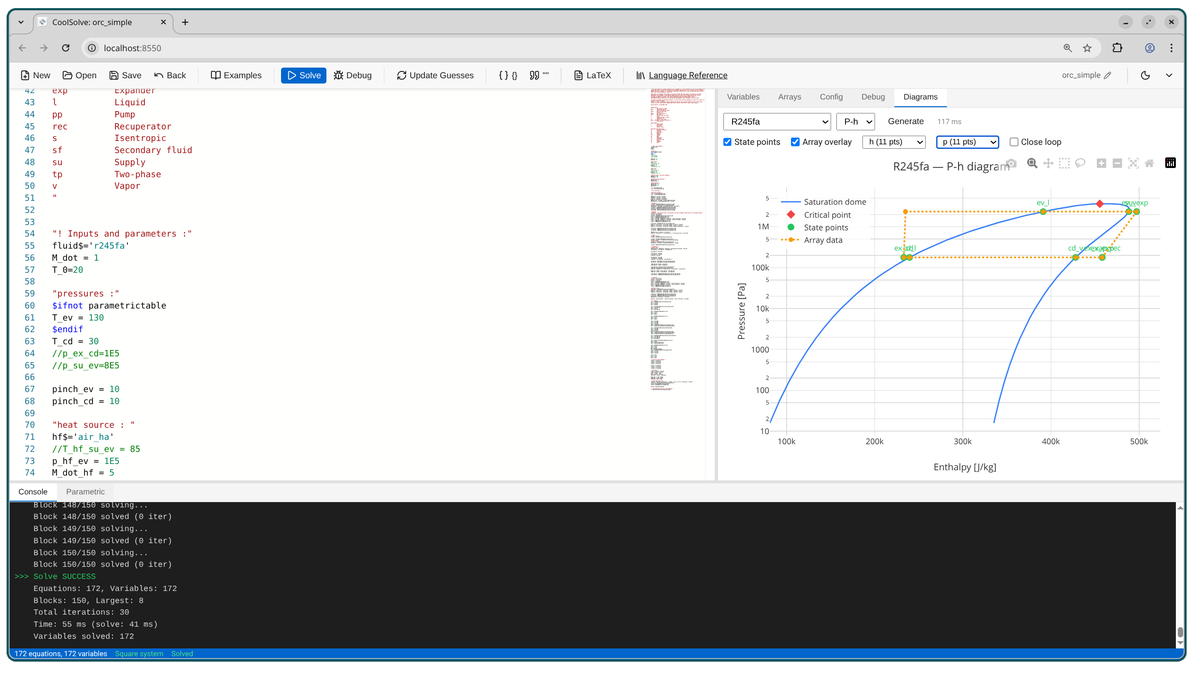Click the plot Zoom in plus icon

pyautogui.click(x=1101, y=163)
